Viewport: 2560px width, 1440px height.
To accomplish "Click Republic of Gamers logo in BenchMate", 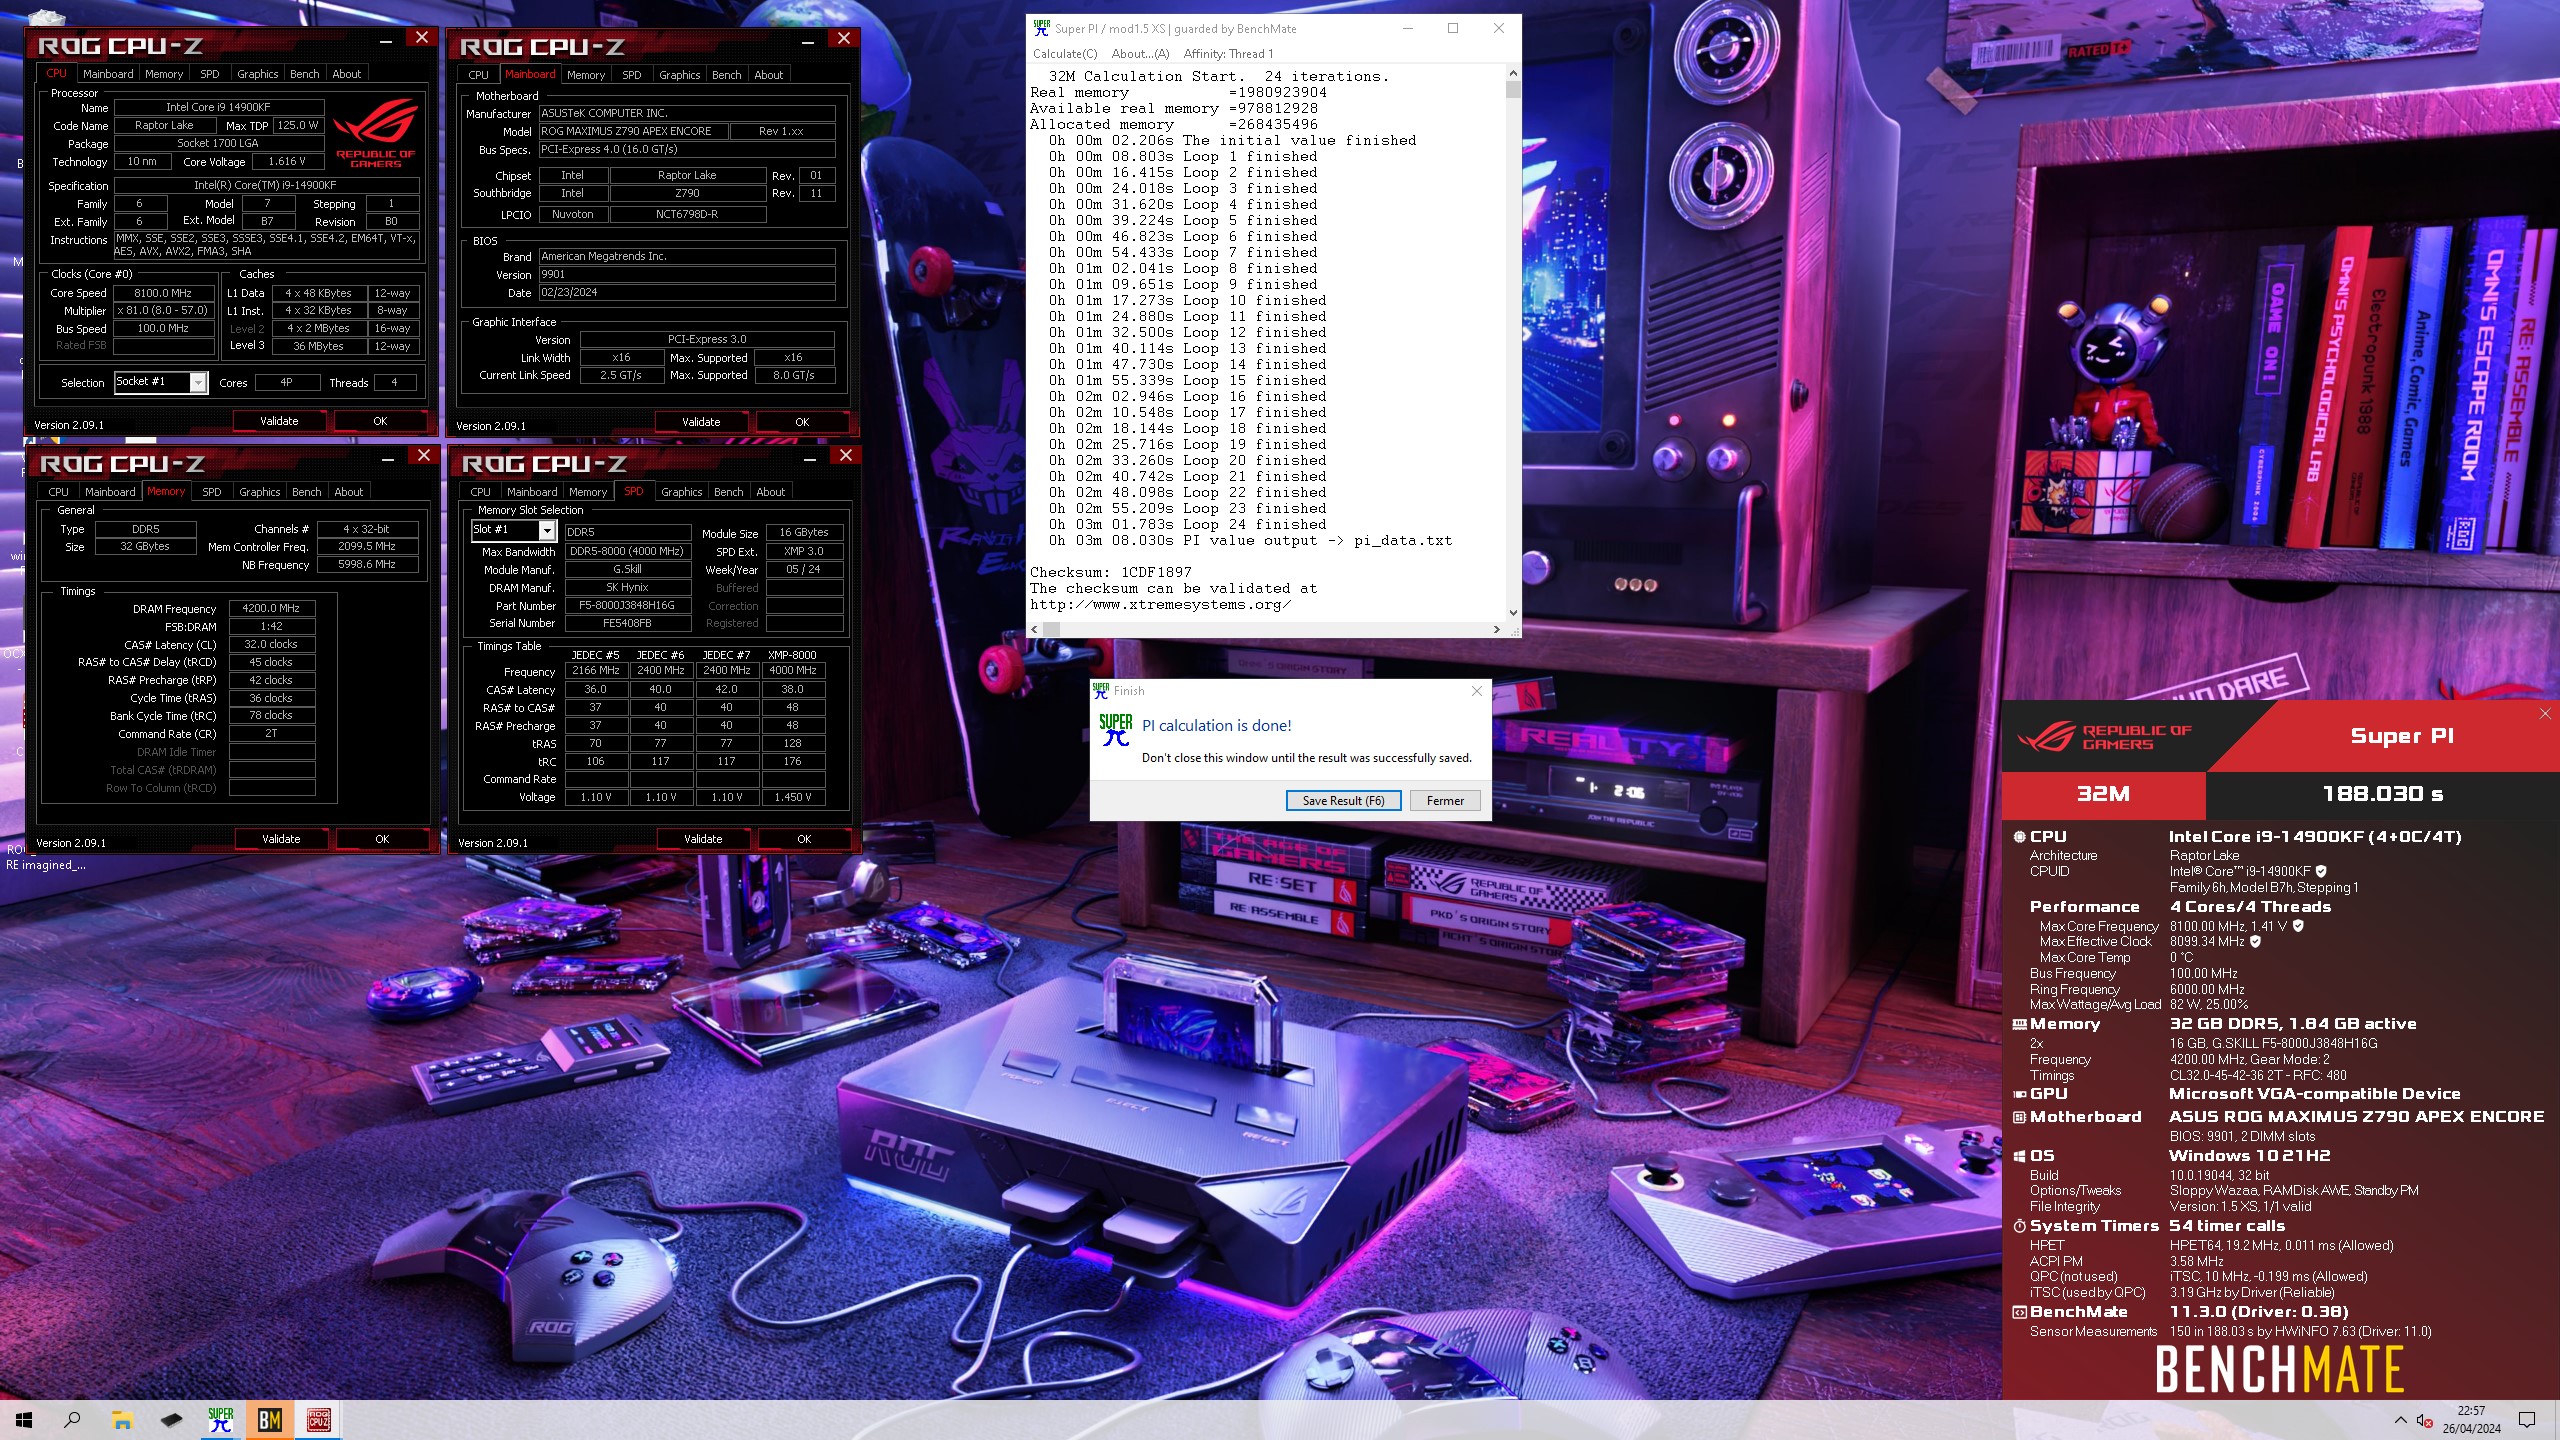I will pyautogui.click(x=2104, y=737).
